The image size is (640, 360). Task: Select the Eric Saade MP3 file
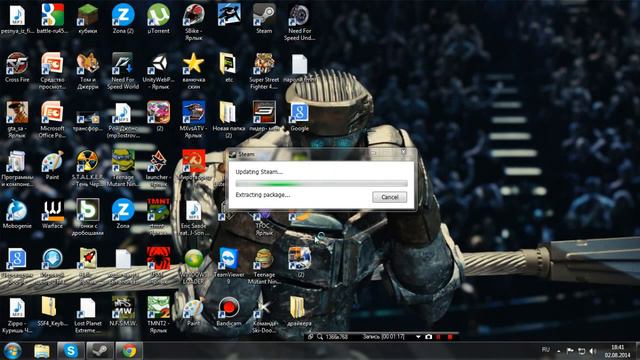[193, 218]
